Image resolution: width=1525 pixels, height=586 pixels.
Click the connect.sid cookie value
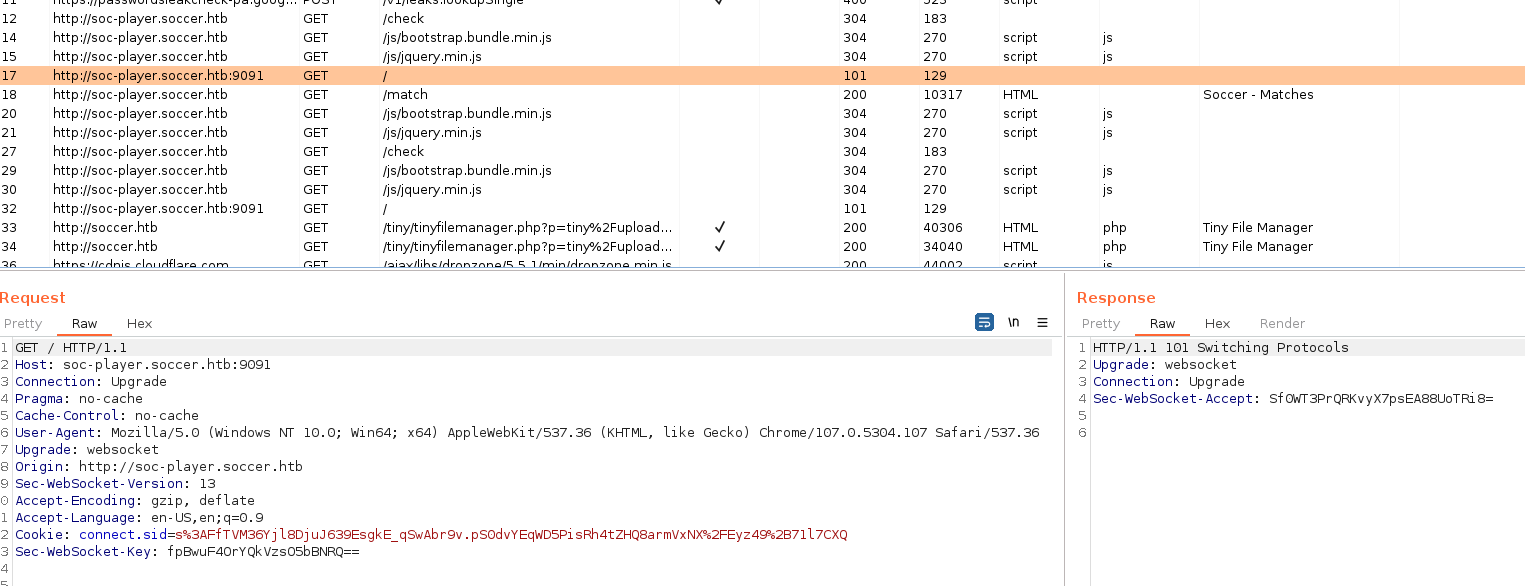coord(510,535)
